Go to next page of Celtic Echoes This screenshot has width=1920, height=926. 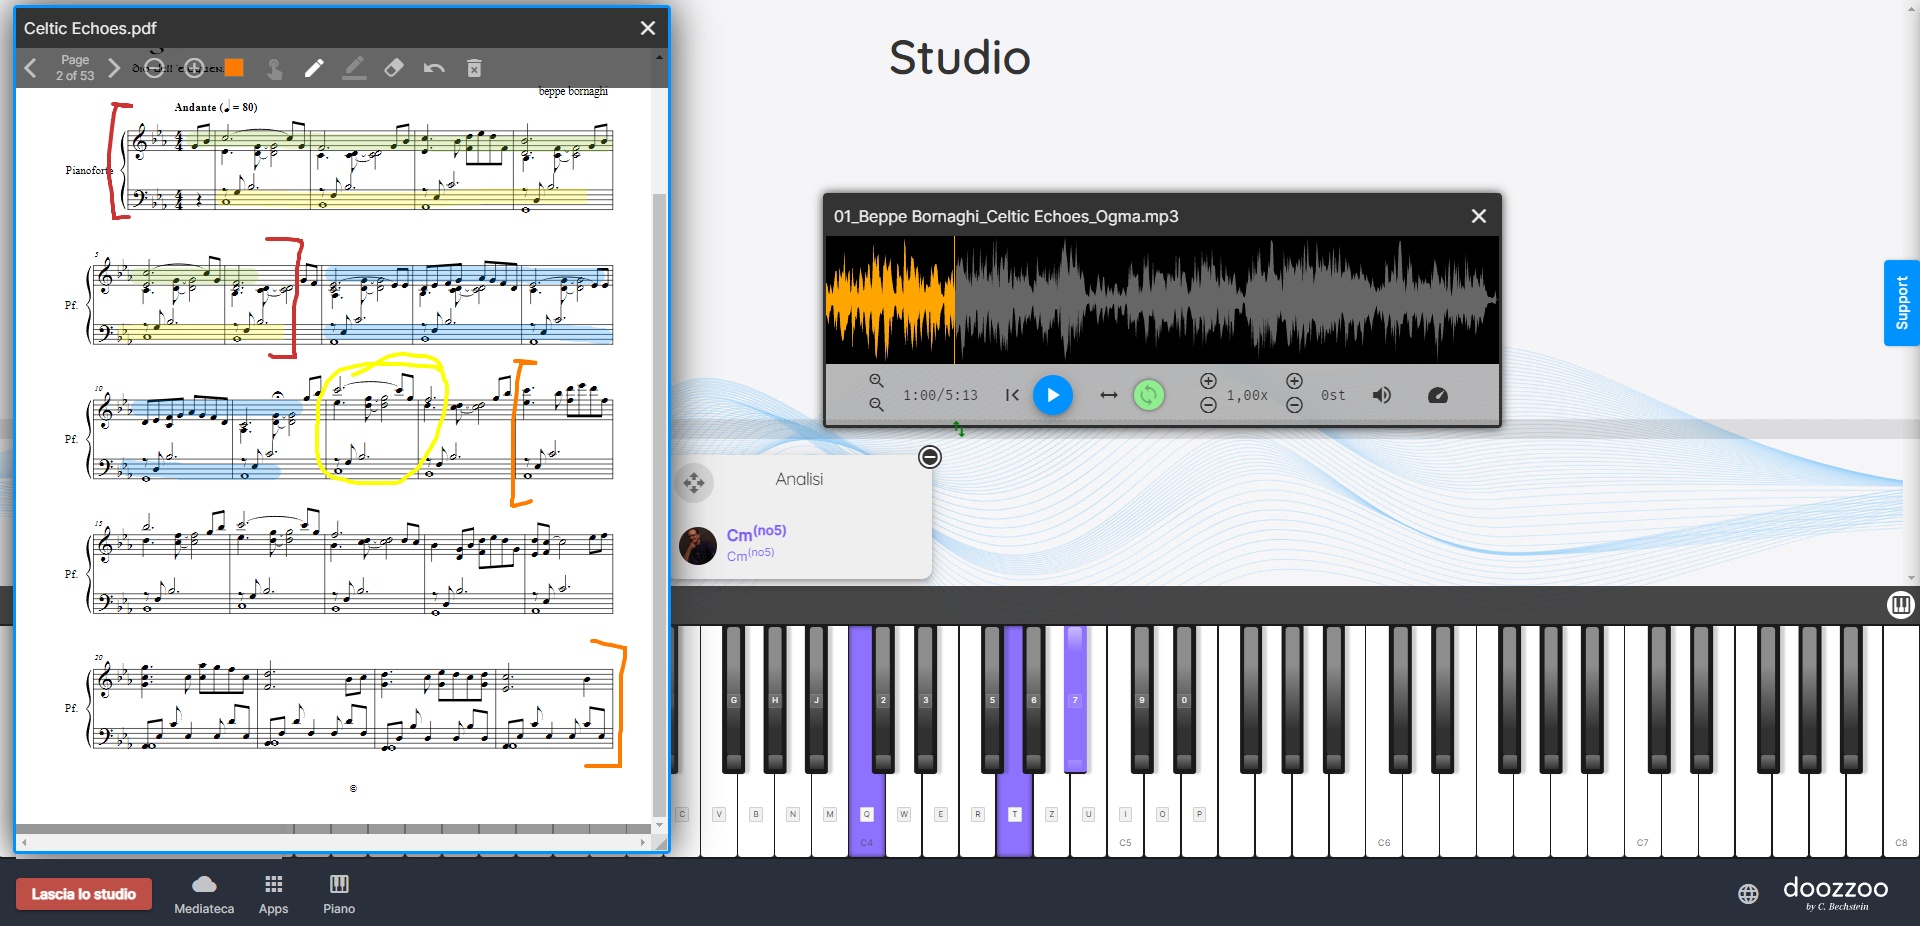(x=114, y=68)
